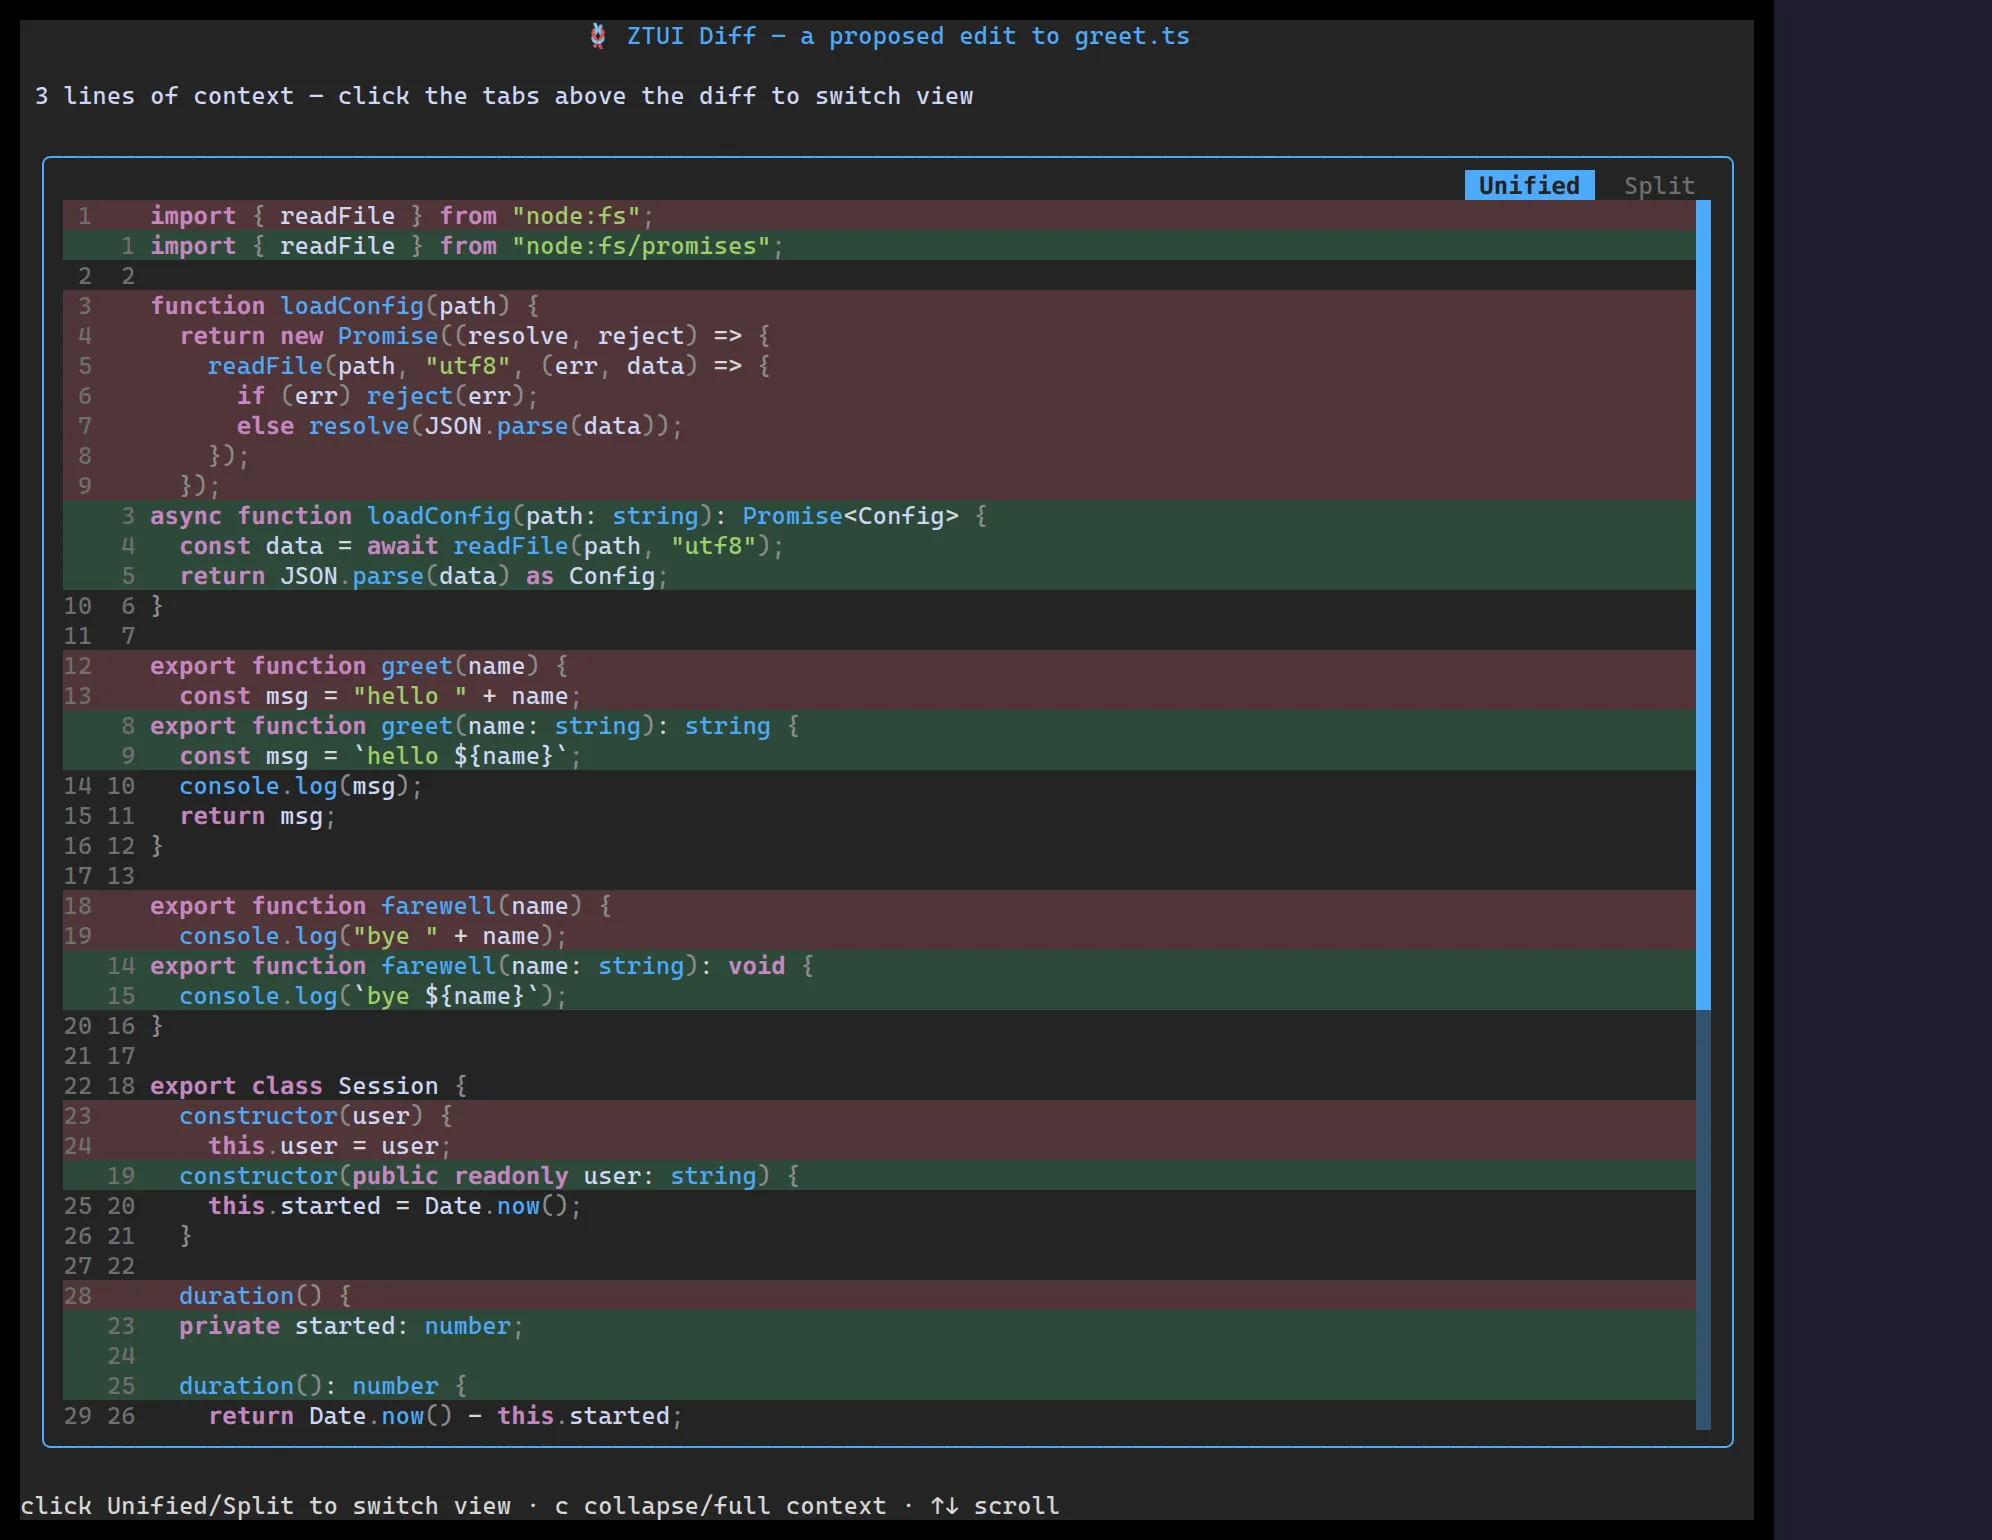The width and height of the screenshot is (1992, 1540).
Task: Click added line 'async function loadConfig(path: string)'
Action: pyautogui.click(x=879, y=515)
